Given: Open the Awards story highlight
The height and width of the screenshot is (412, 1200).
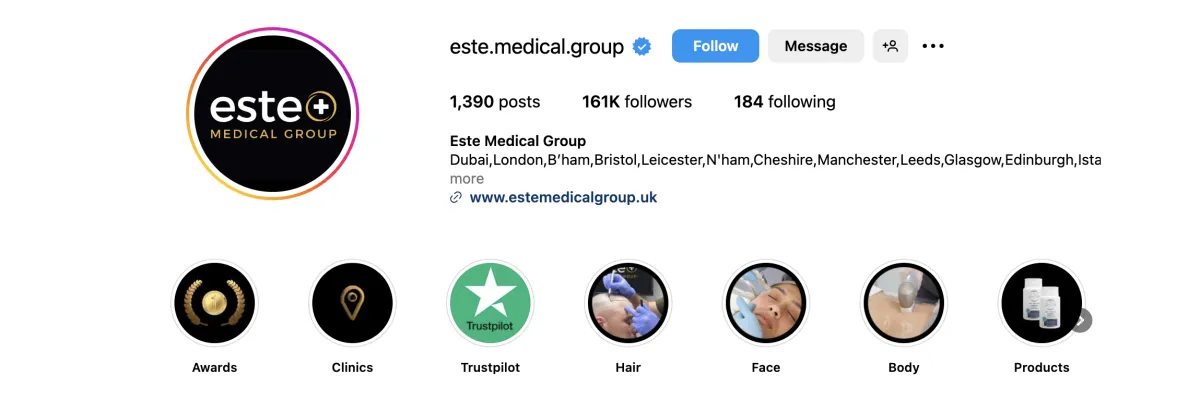Looking at the screenshot, I should click(x=215, y=303).
